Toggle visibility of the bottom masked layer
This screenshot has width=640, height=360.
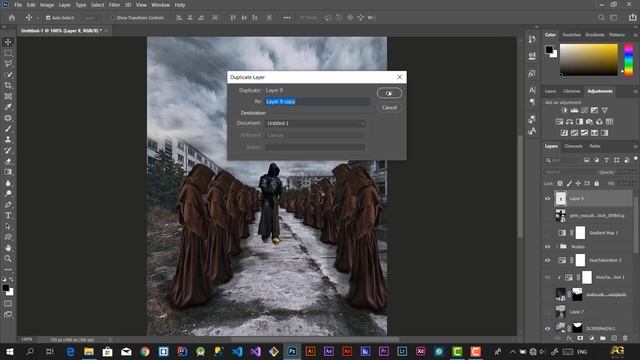(x=548, y=328)
